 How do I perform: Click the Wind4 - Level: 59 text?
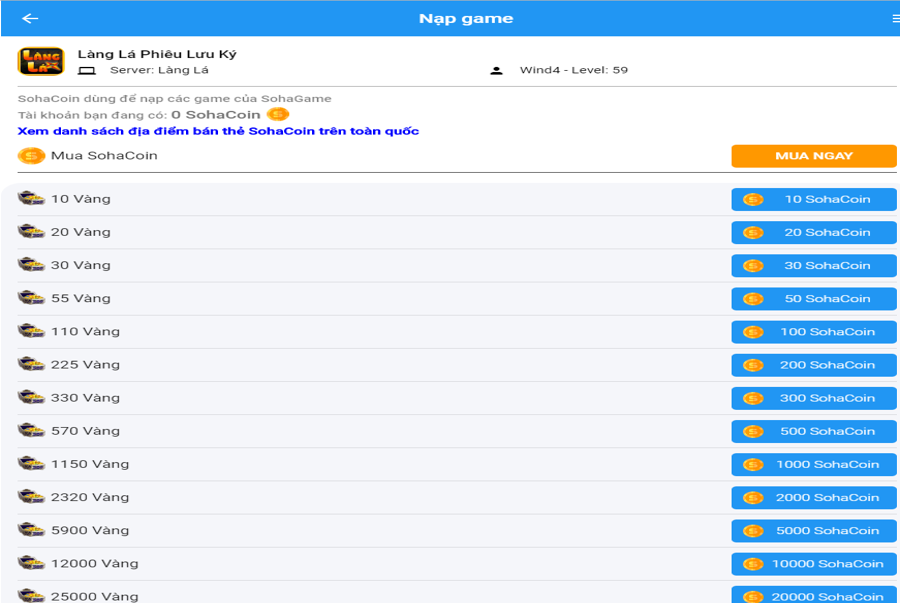click(573, 70)
